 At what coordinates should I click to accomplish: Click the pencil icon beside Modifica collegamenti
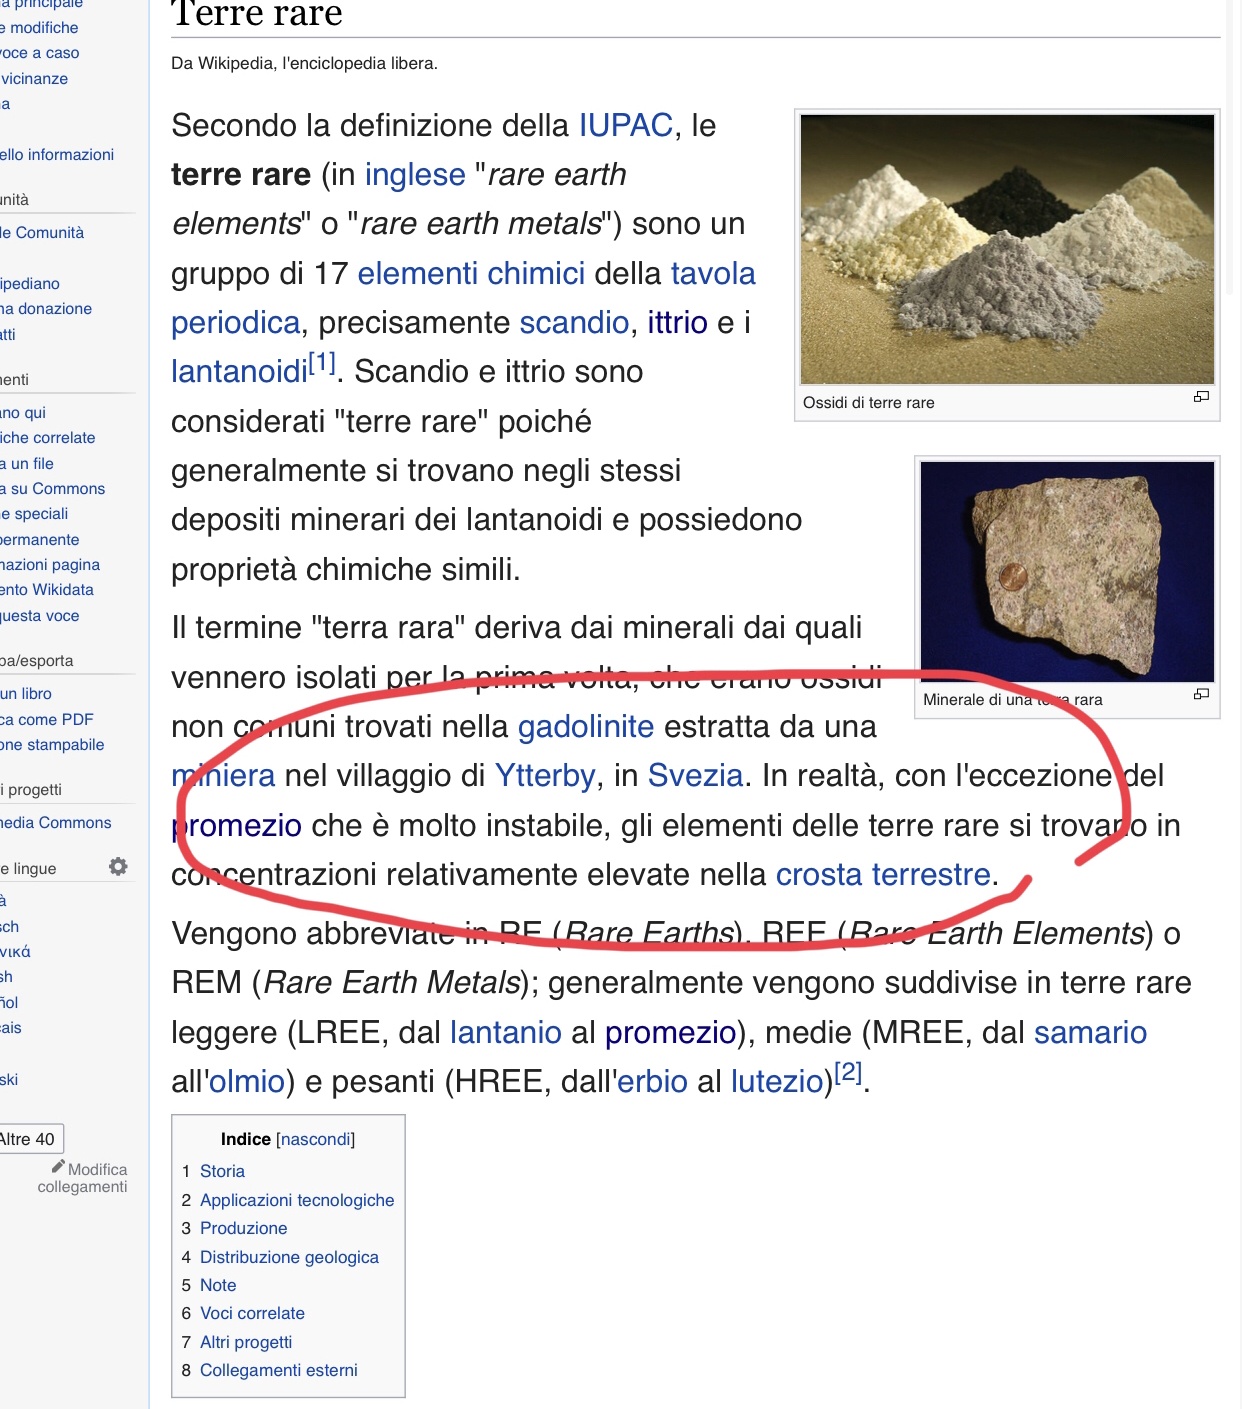(x=58, y=1165)
